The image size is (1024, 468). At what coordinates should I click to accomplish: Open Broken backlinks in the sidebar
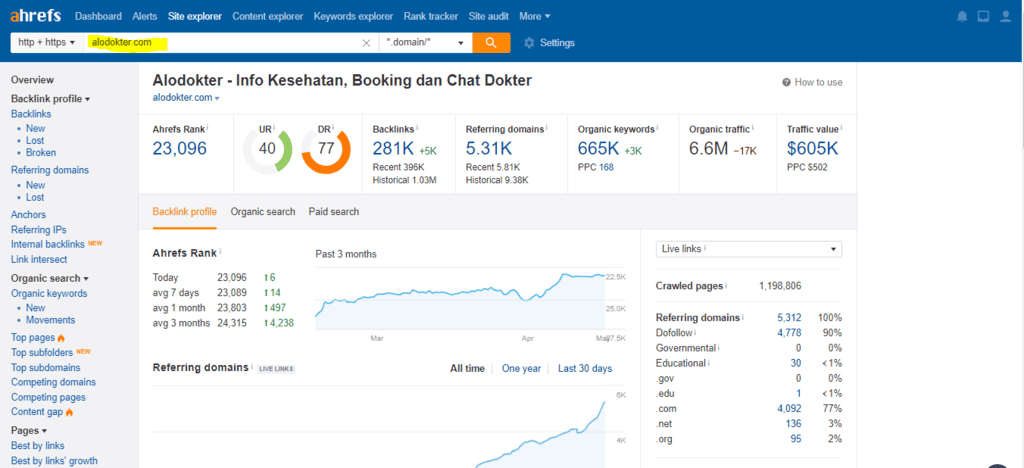pos(41,153)
